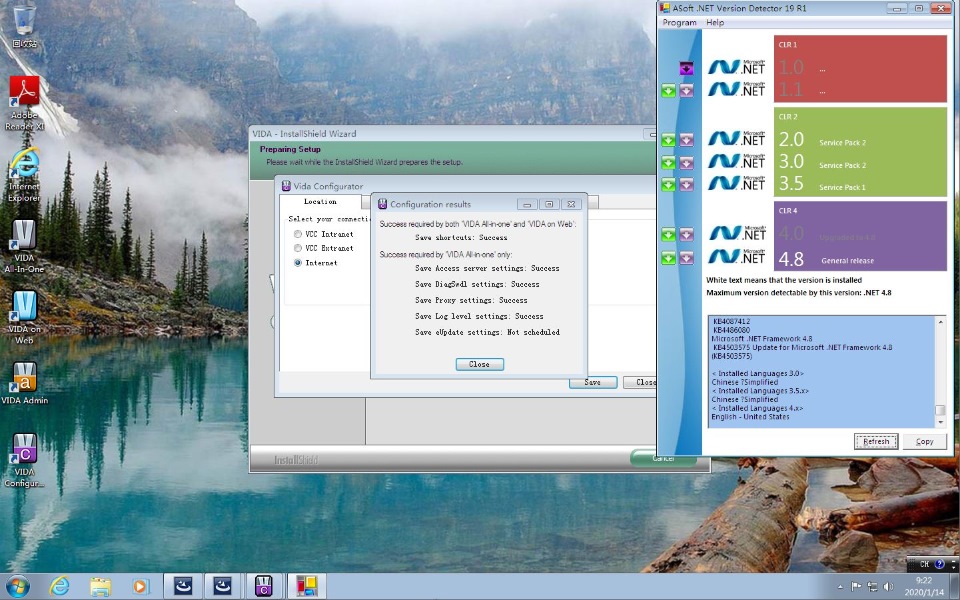This screenshot has width=960, height=600.
Task: Select the VIDA Admin desktop shortcut
Action: [x=24, y=383]
